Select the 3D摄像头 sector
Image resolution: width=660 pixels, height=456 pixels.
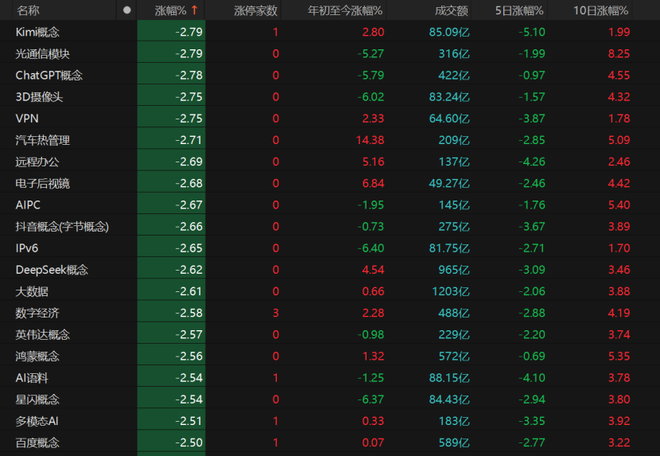point(39,97)
